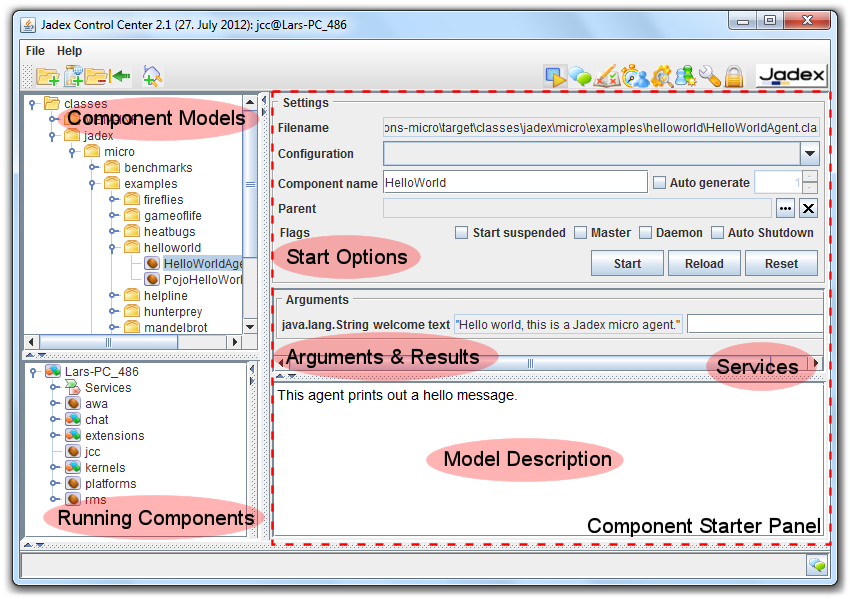Viewport: 850px width, 599px height.
Task: Check the Start suspended flag
Action: (x=461, y=233)
